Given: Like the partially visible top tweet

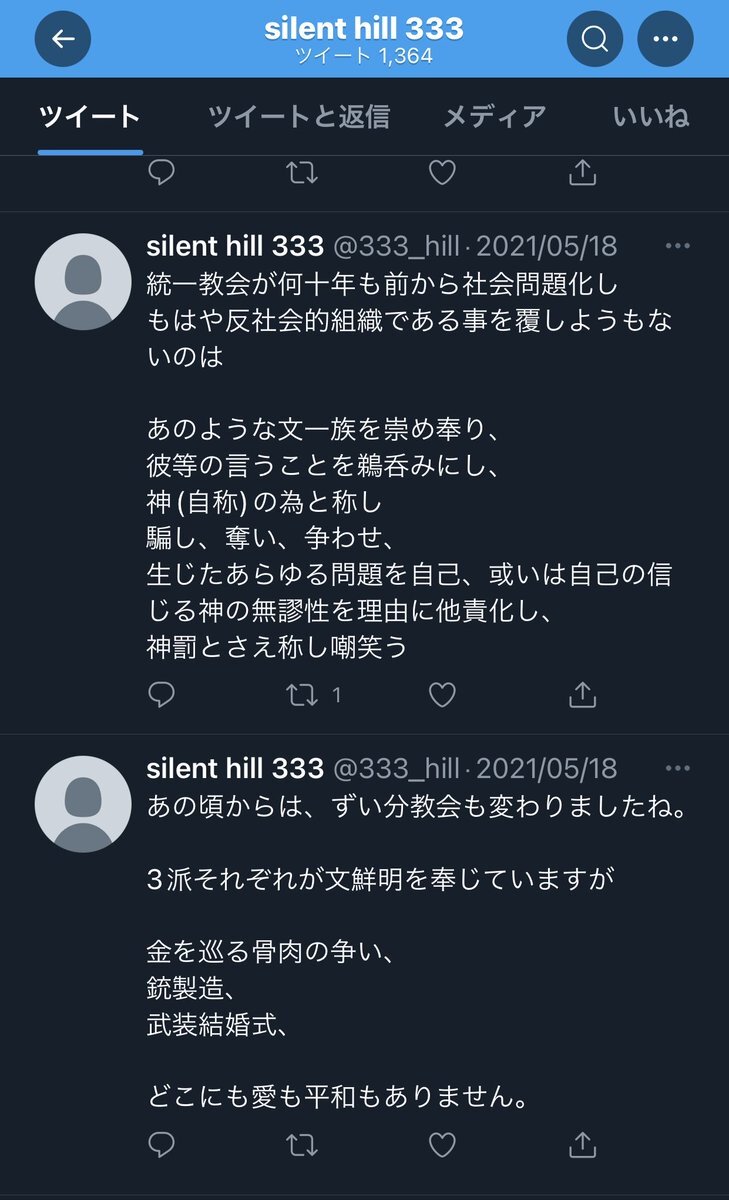Looking at the screenshot, I should click(442, 173).
